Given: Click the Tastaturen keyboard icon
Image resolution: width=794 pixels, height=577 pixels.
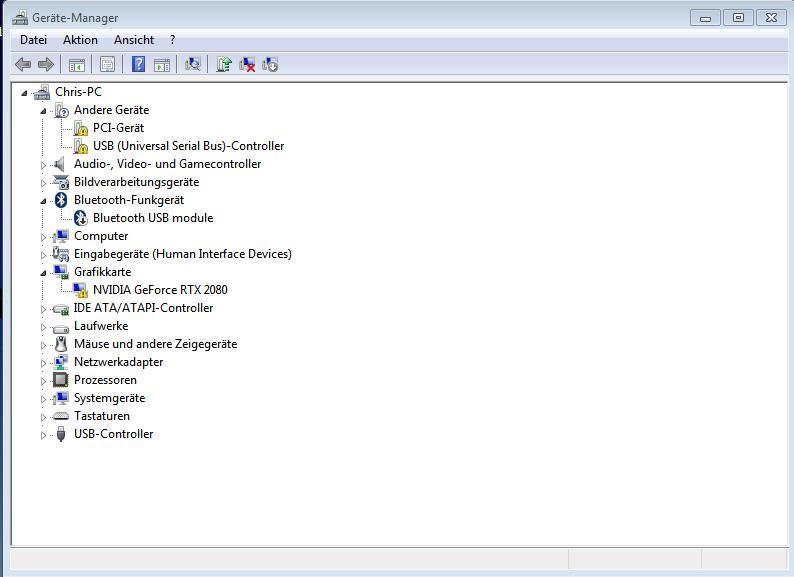Looking at the screenshot, I should click(x=61, y=416).
